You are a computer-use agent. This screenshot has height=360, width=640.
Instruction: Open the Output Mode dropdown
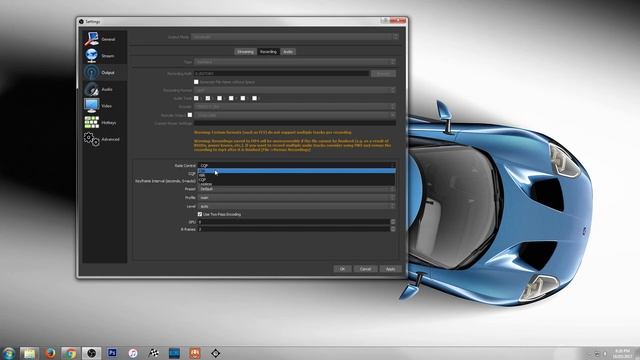(x=295, y=37)
